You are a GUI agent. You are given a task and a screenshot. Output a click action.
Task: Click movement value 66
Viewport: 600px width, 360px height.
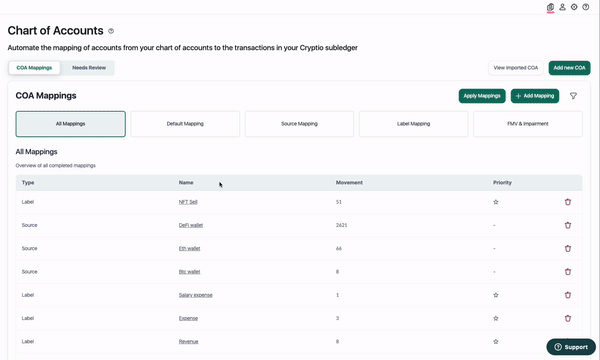[x=339, y=249]
